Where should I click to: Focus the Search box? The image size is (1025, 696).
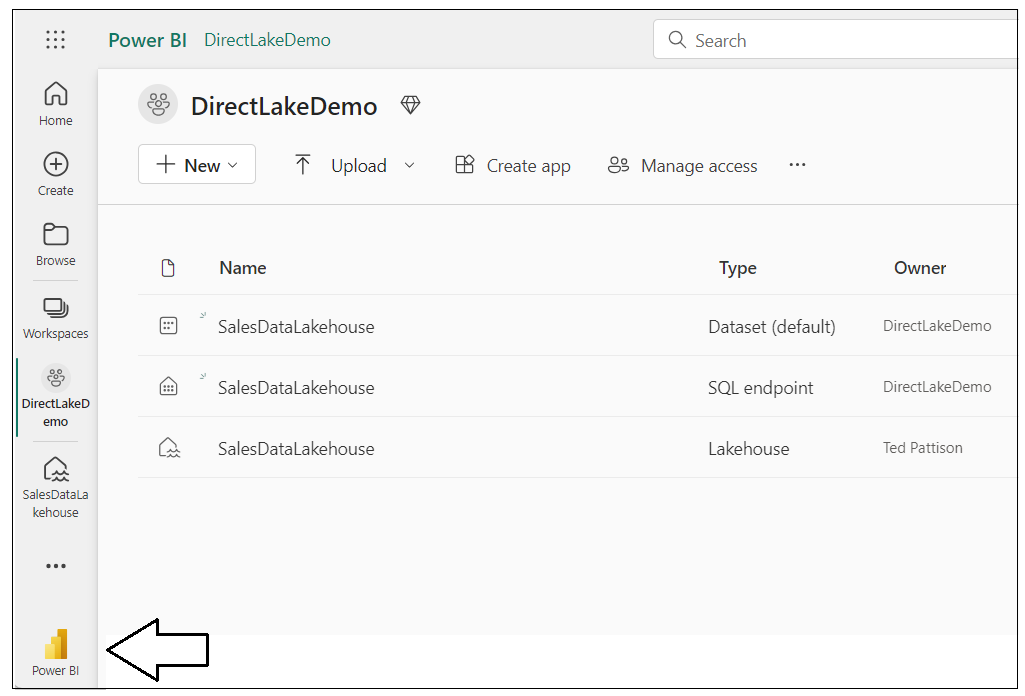(837, 40)
